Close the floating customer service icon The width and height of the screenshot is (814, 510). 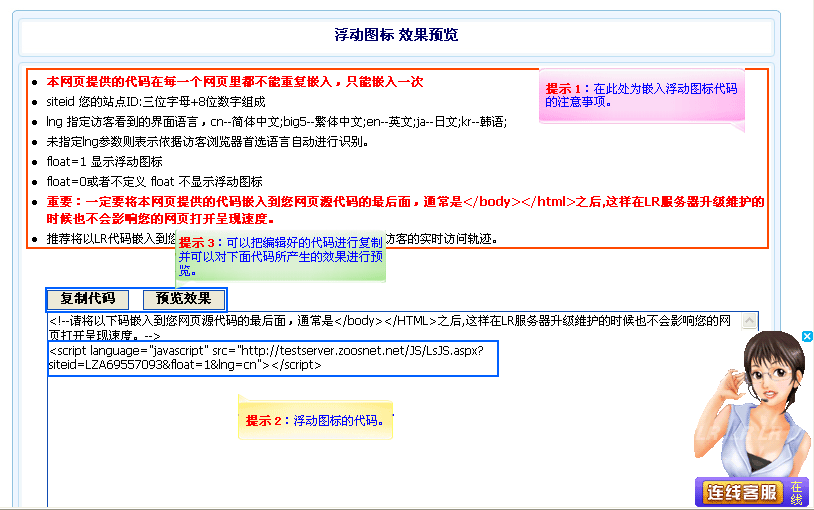(x=807, y=336)
